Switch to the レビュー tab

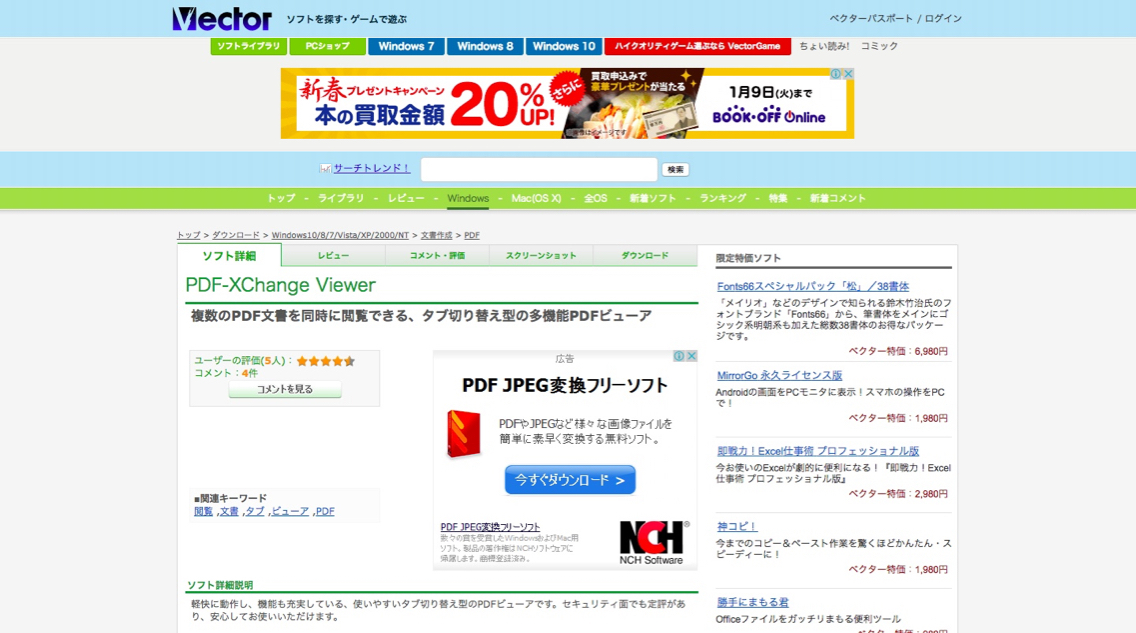coord(333,256)
